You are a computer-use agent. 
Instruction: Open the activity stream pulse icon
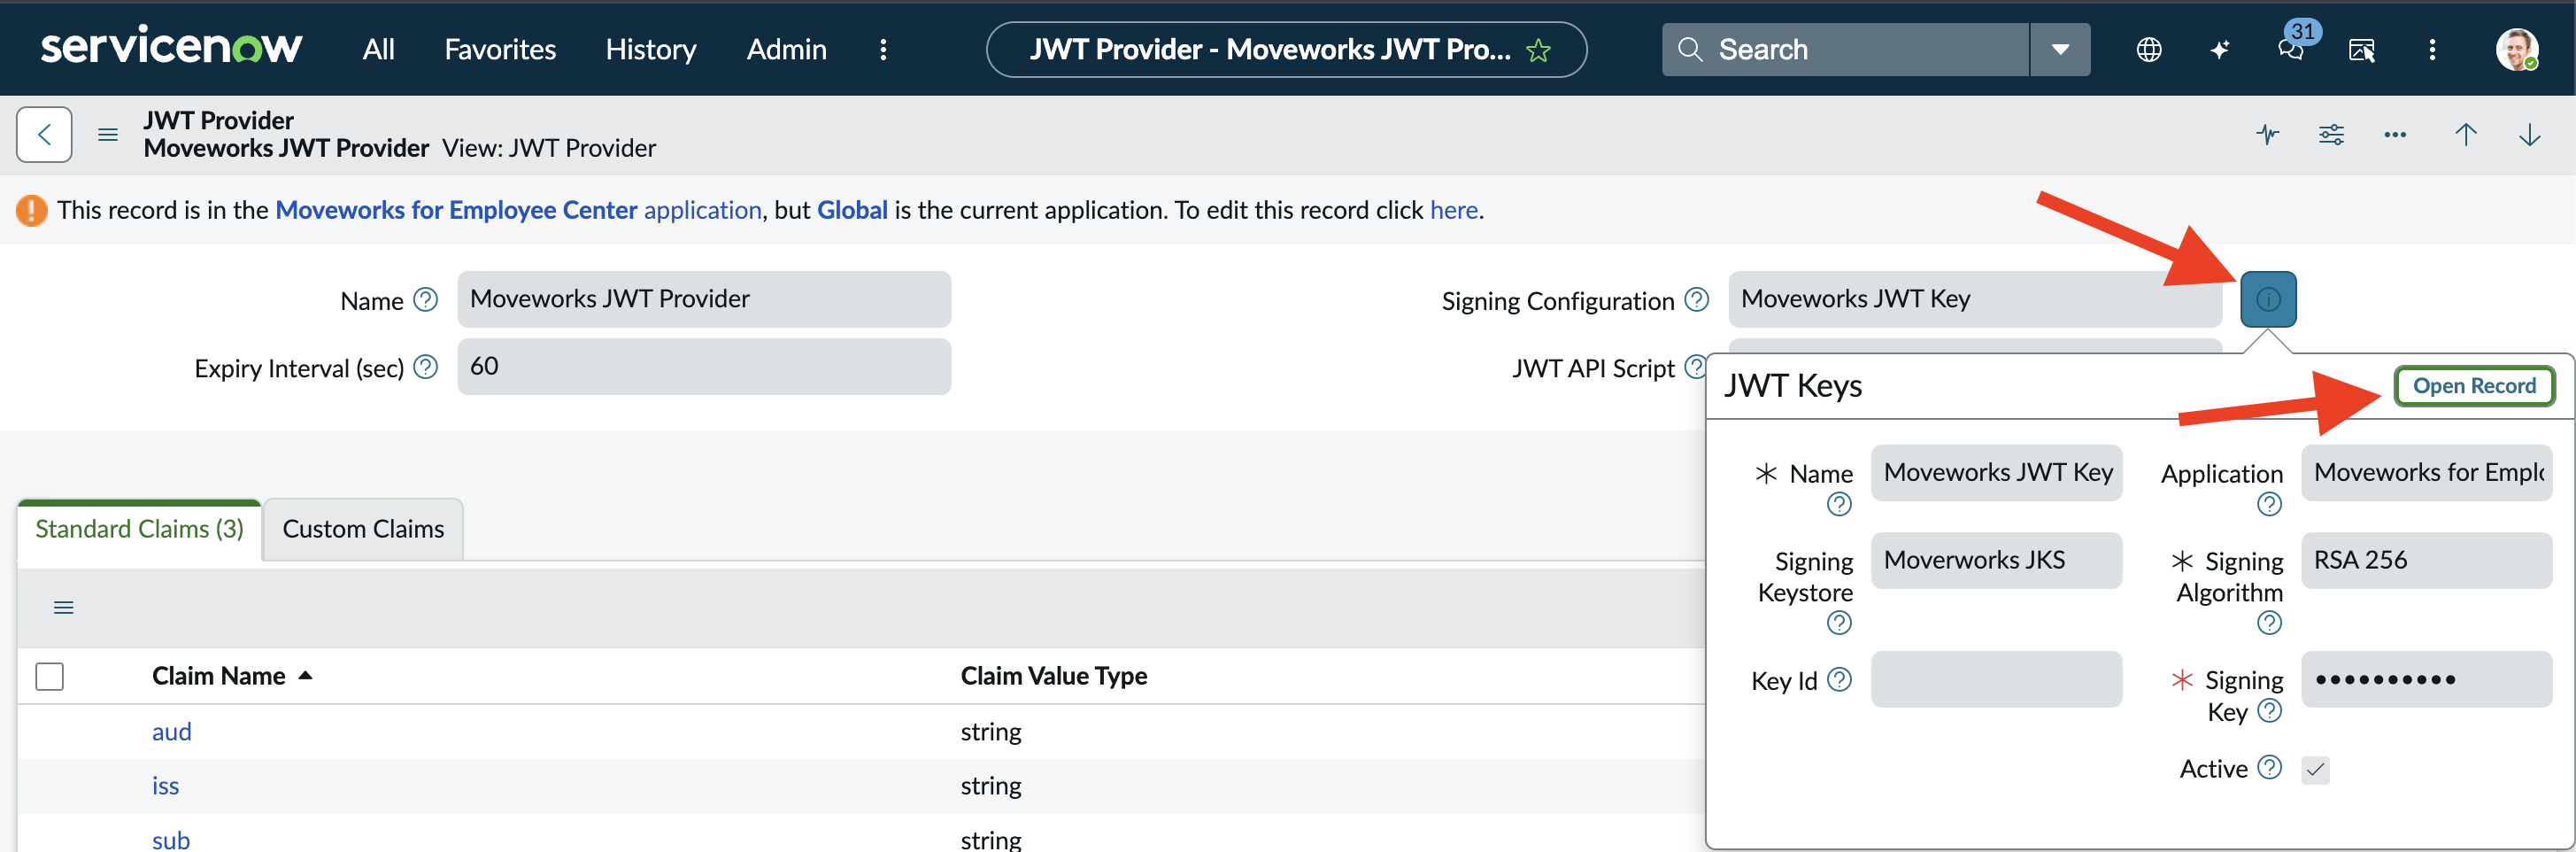point(2268,134)
